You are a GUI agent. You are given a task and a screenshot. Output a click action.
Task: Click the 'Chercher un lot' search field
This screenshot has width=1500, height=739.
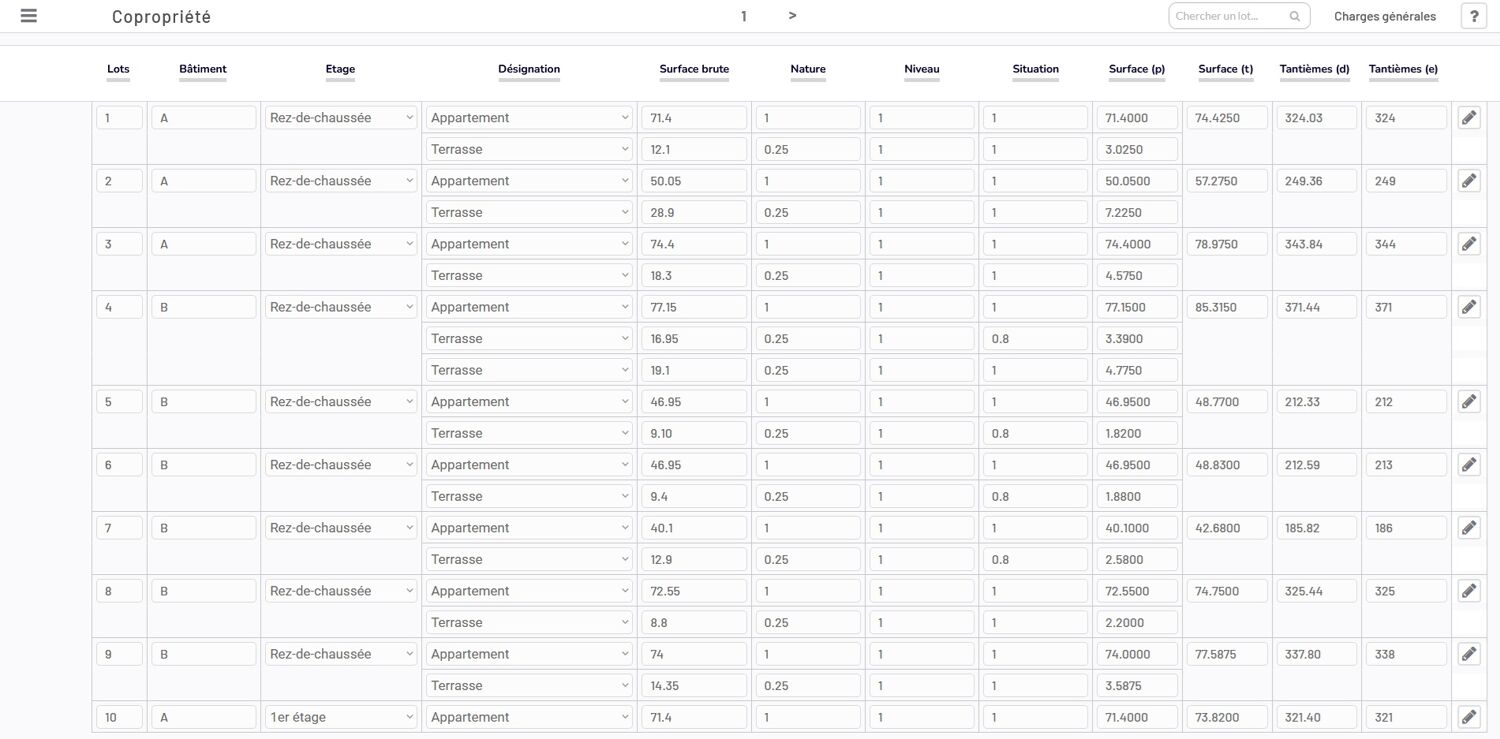coord(1229,16)
